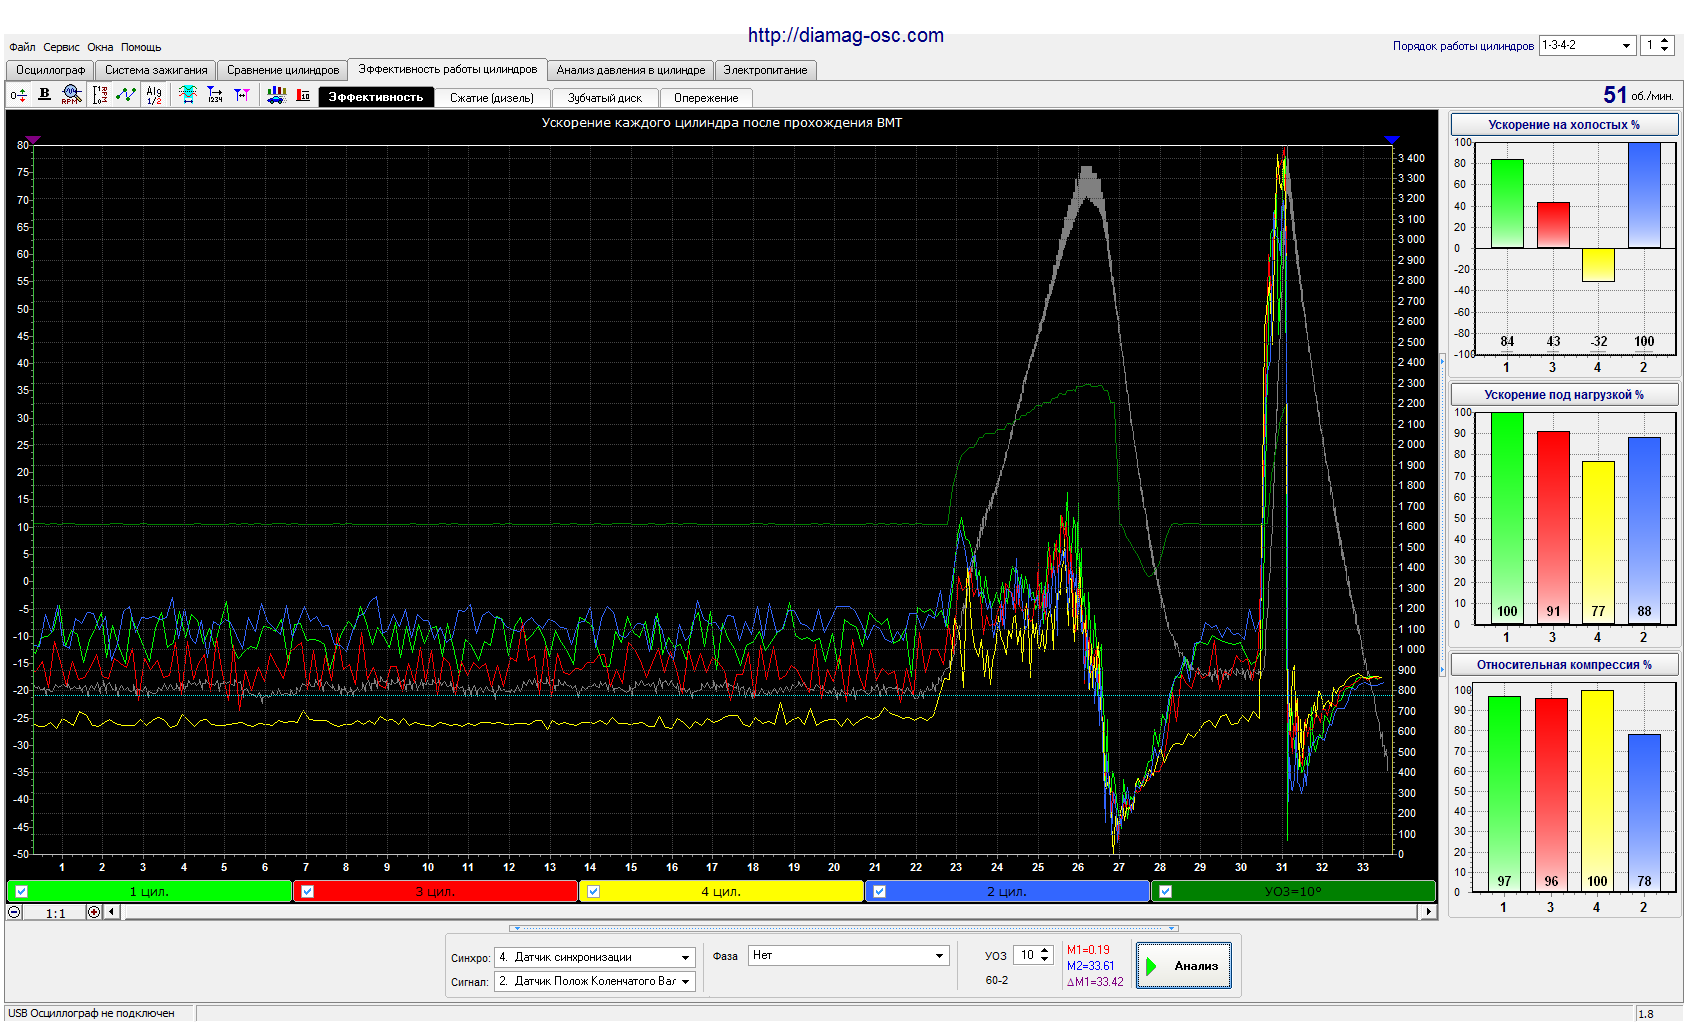Select the Эффективность sub-tab

click(376, 97)
